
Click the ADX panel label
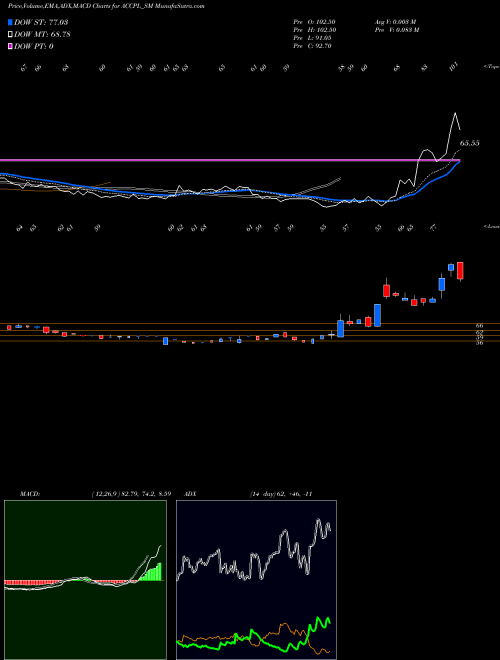point(190,494)
